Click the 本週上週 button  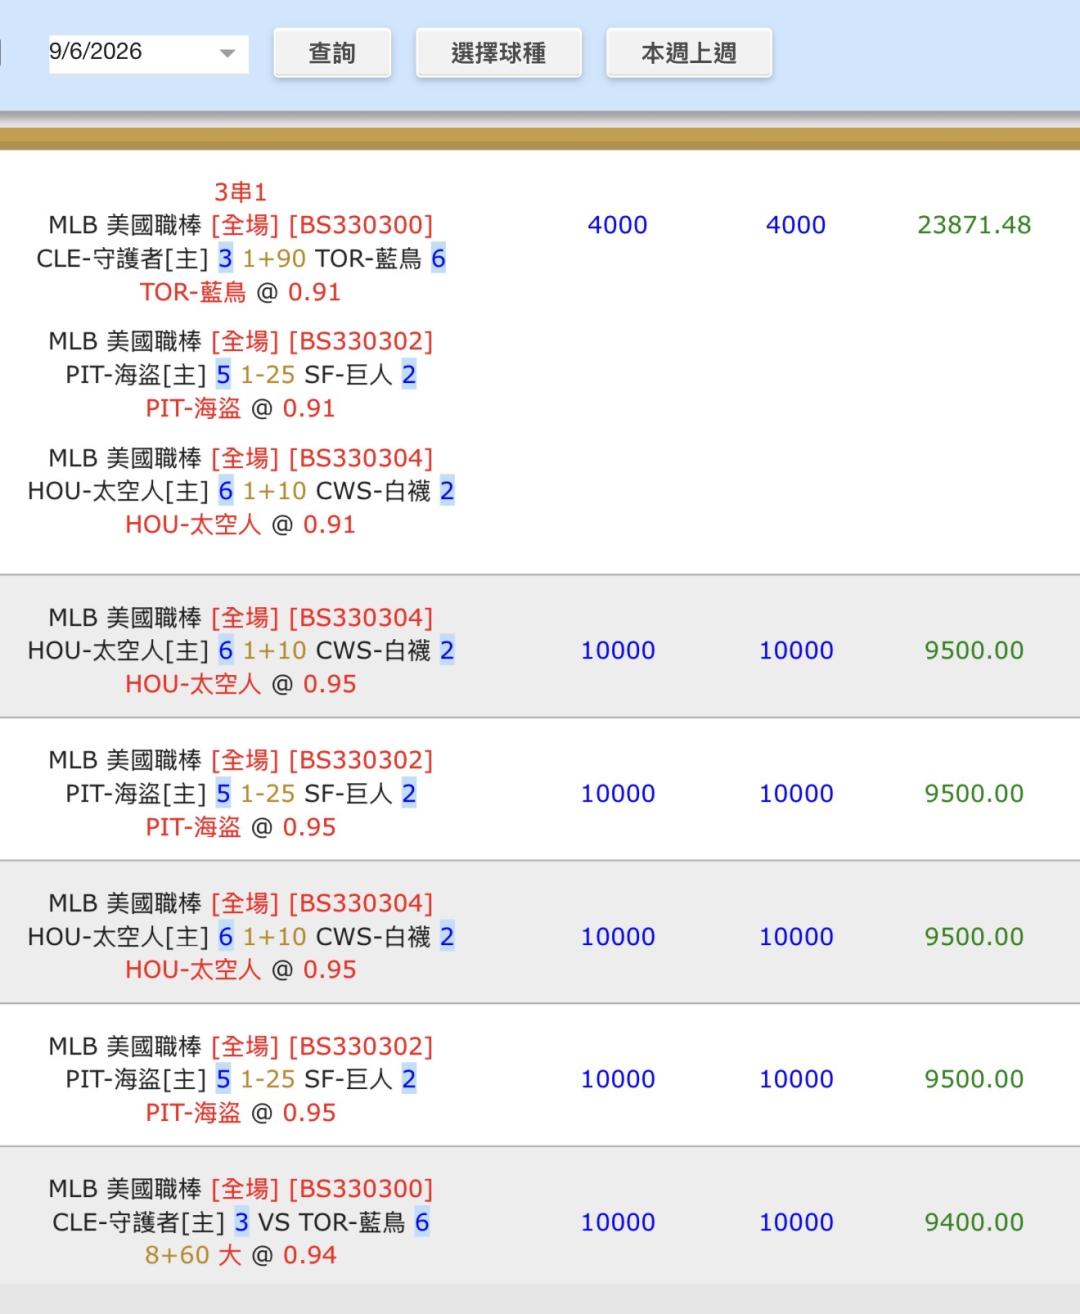[x=689, y=53]
